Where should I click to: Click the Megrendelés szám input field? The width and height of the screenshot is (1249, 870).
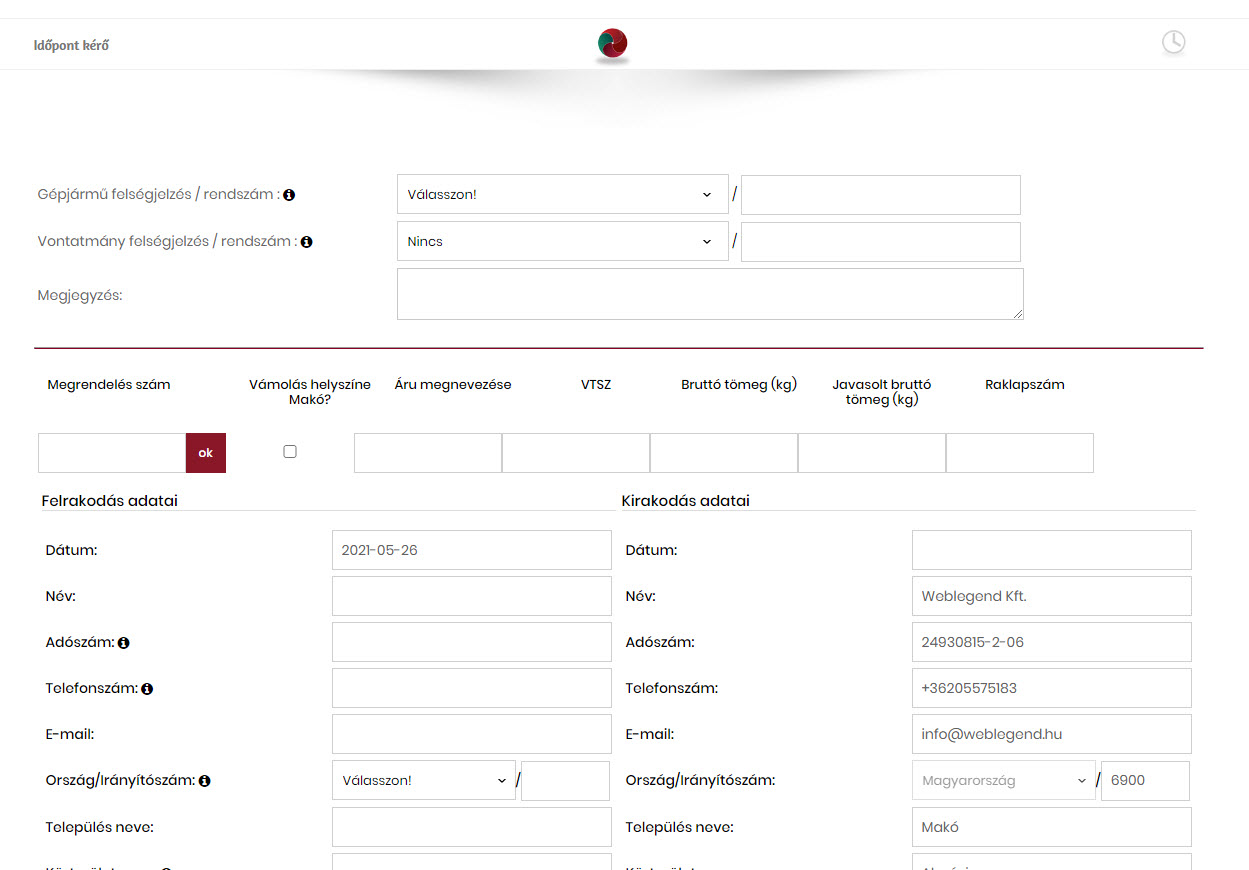point(112,453)
